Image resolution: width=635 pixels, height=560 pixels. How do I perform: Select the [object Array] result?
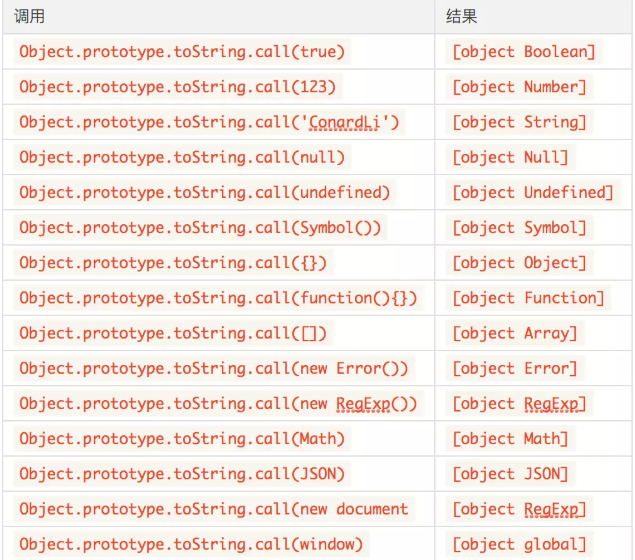(515, 334)
